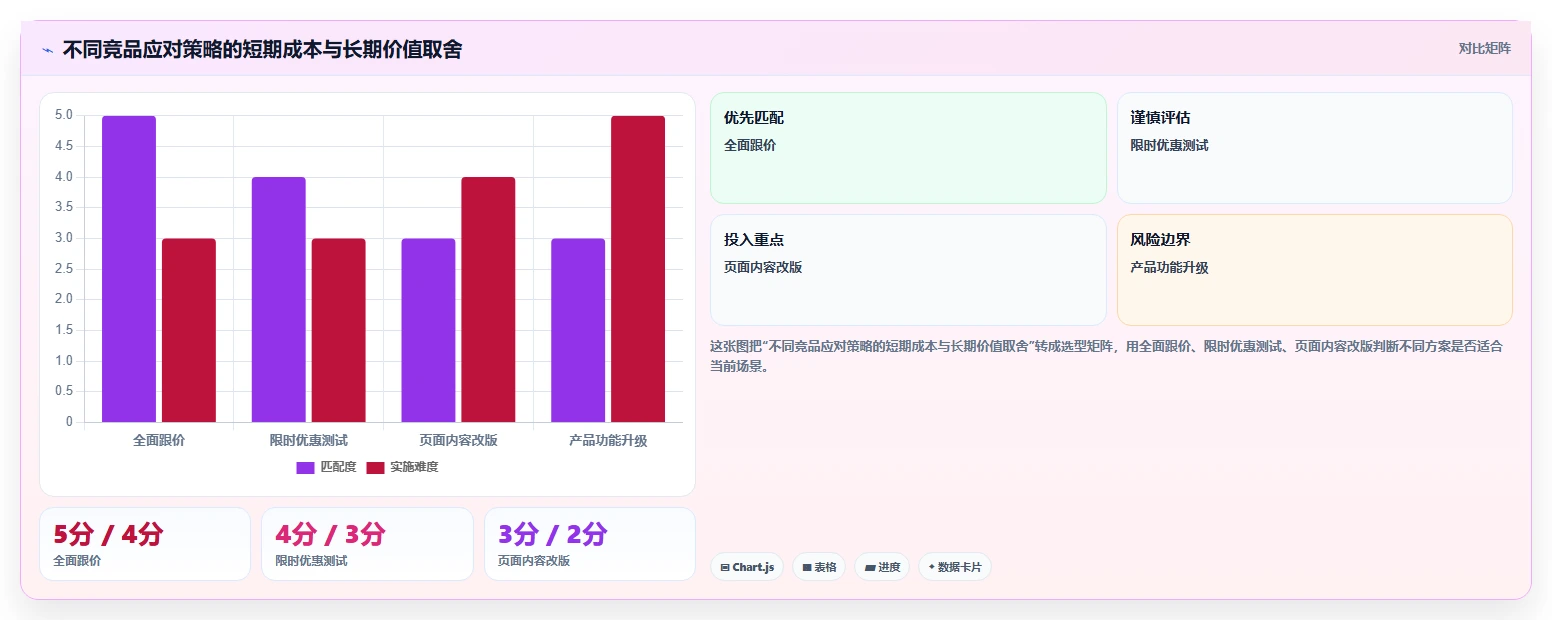Click the red 实施难度 legend swatch
The height and width of the screenshot is (620, 1552).
click(x=376, y=467)
